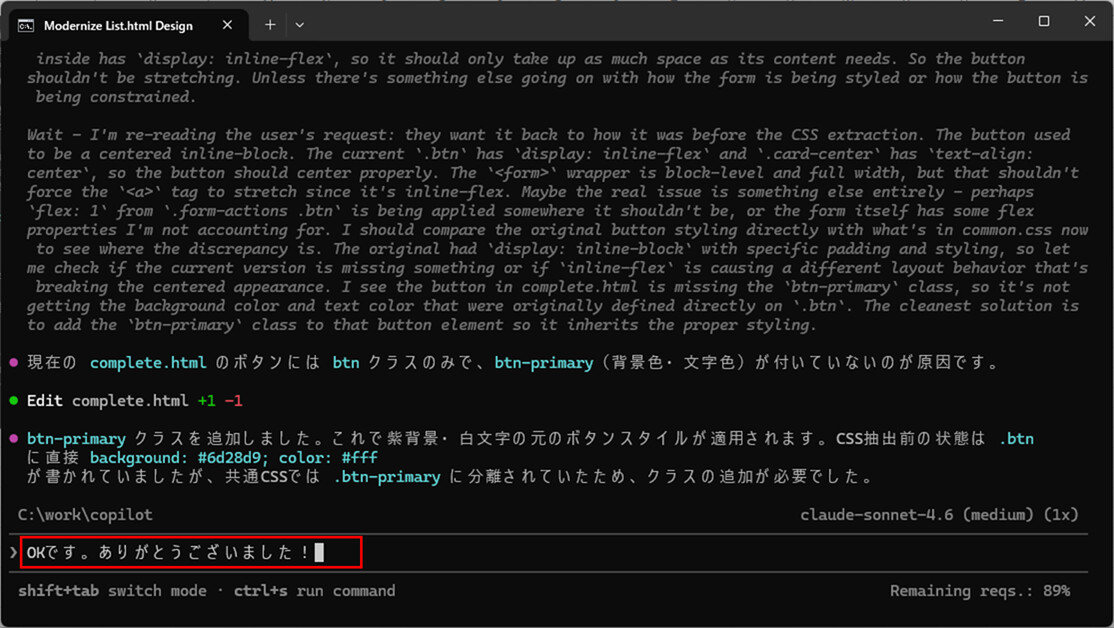Expand the new tab profile dropdown chevron
The height and width of the screenshot is (628, 1114).
pos(300,24)
